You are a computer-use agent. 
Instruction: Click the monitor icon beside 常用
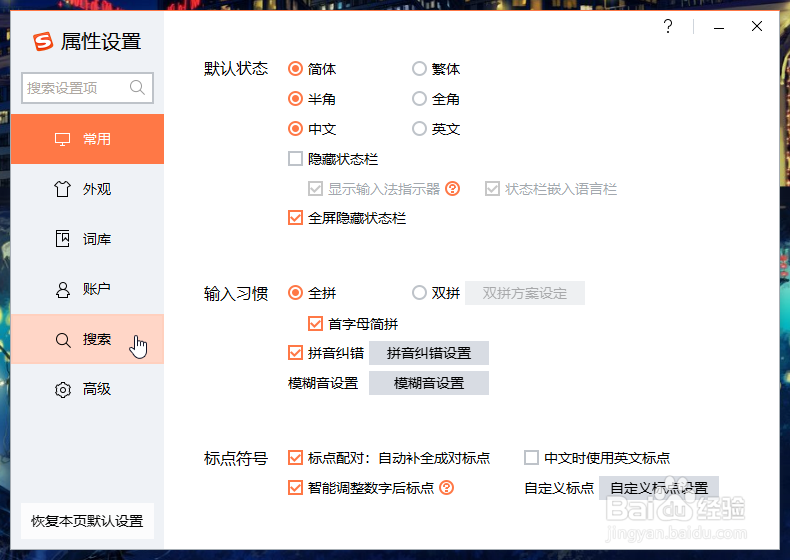[x=62, y=139]
